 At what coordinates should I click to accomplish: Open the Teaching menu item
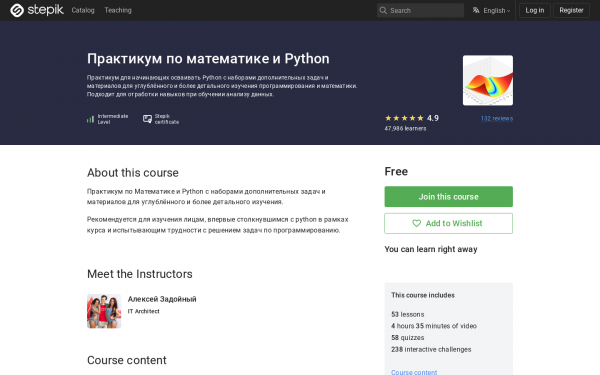click(x=118, y=10)
